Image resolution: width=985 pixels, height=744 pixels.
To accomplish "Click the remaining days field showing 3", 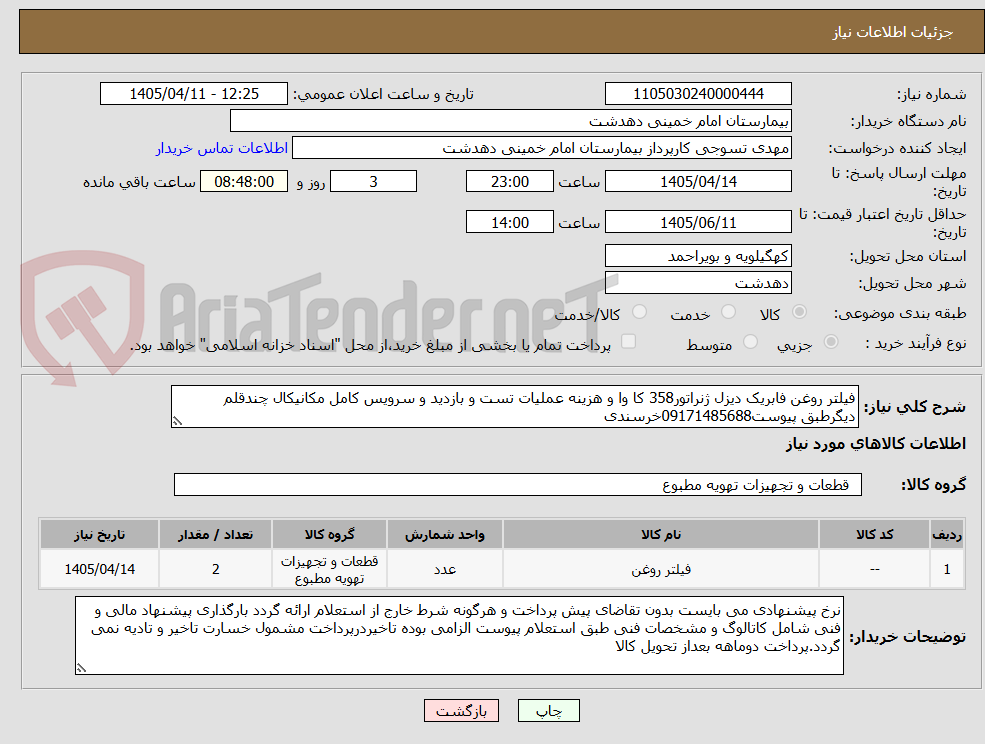I will pyautogui.click(x=373, y=182).
